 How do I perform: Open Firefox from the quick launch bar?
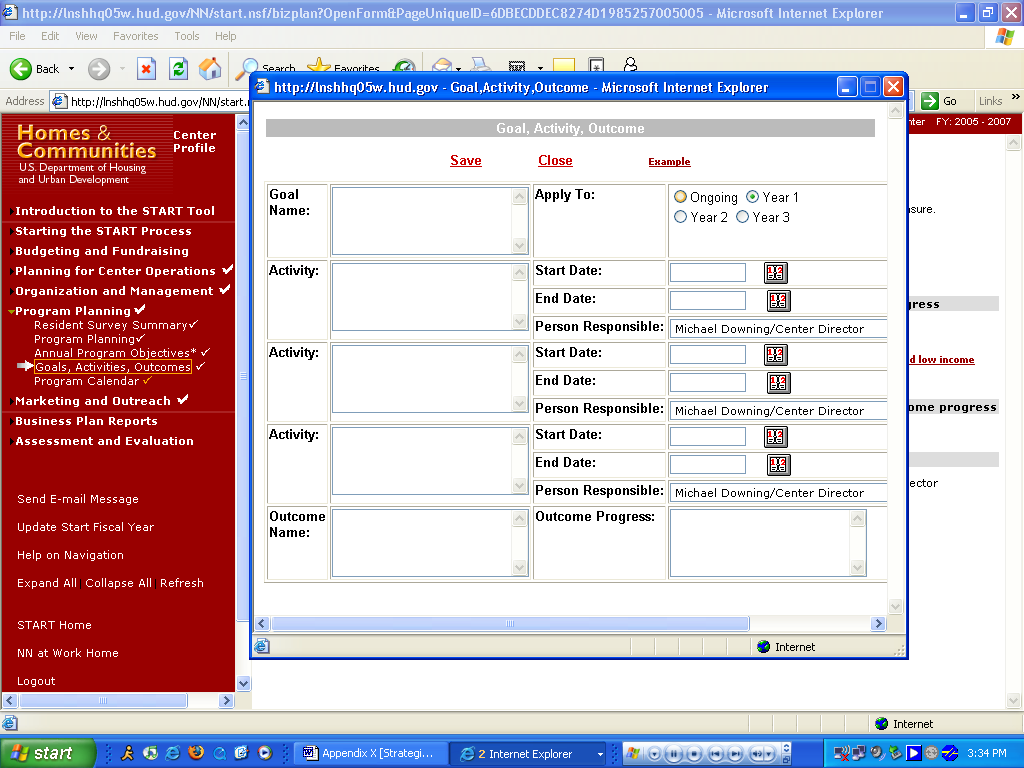point(196,753)
